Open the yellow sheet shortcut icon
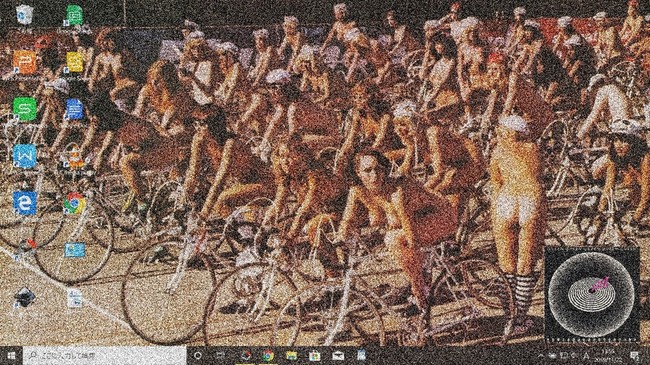Viewport: 650px width, 365px height. pyautogui.click(x=75, y=62)
